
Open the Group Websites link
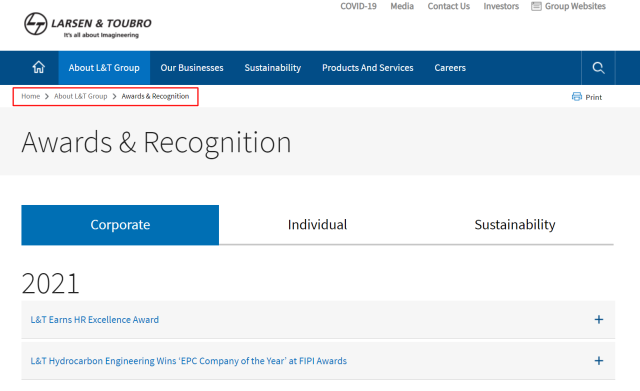[575, 6]
